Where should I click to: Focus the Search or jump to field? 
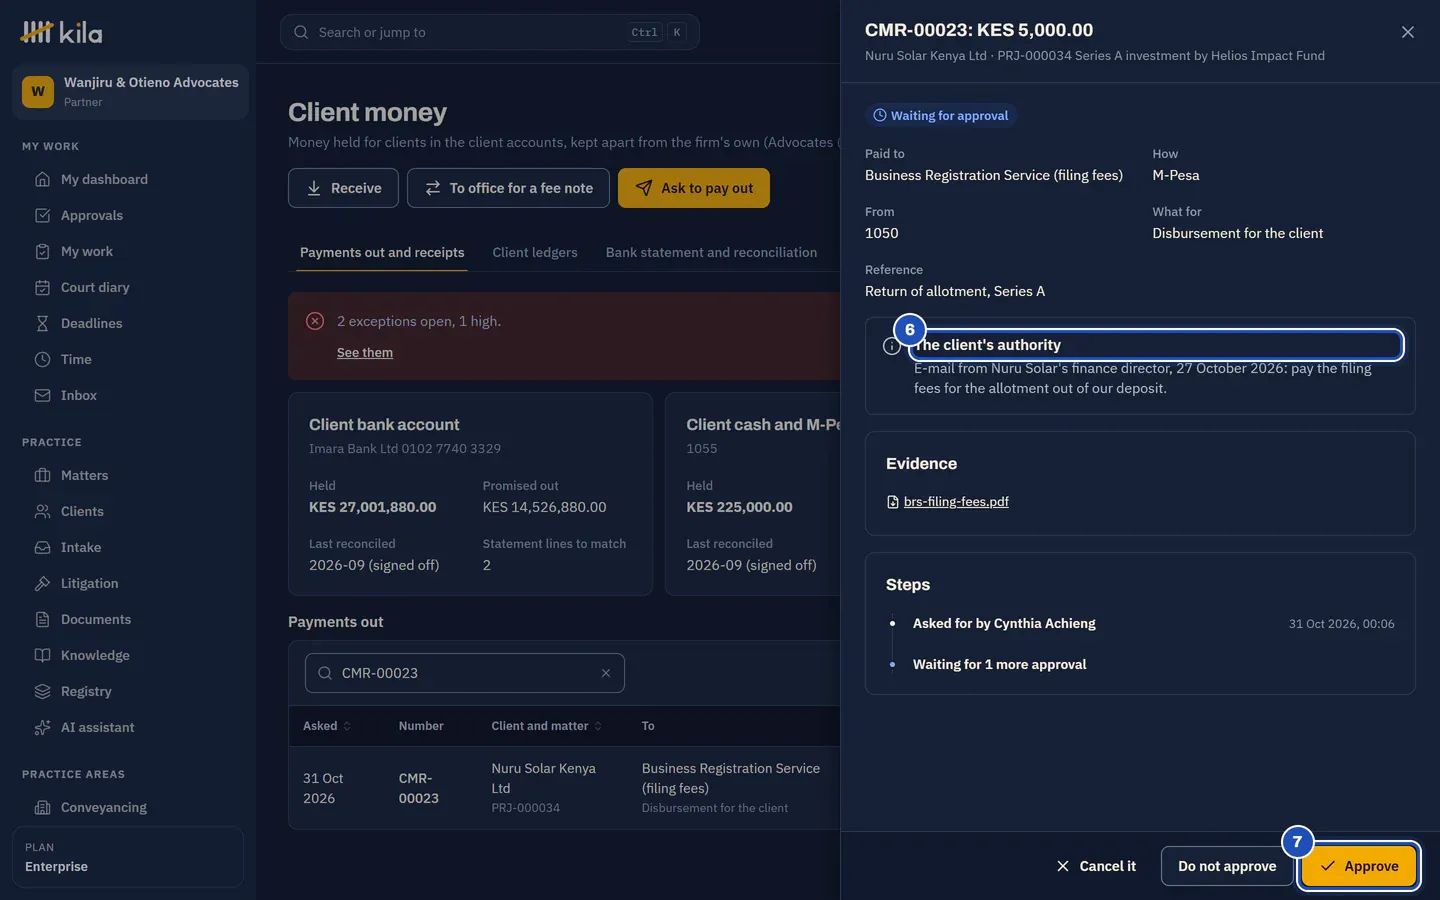tap(490, 32)
